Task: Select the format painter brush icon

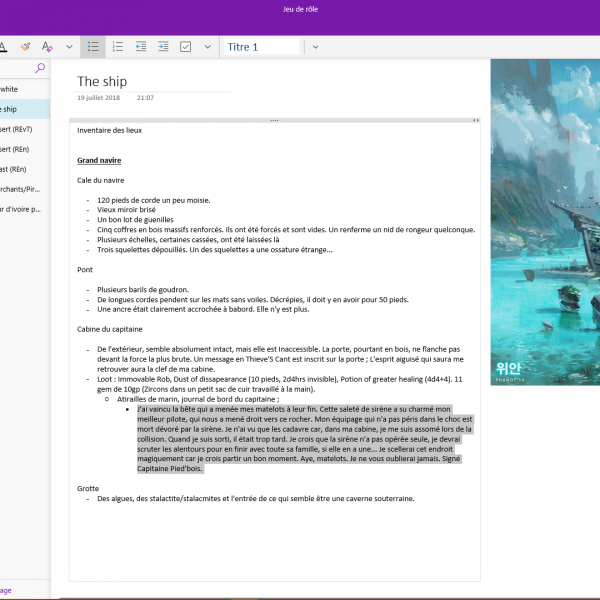Action: [25, 47]
